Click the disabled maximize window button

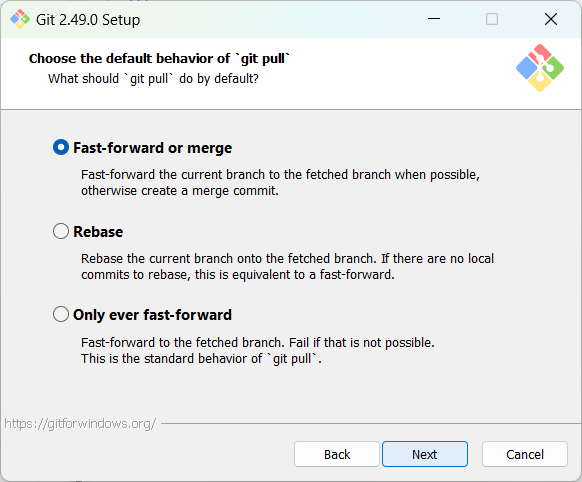(x=492, y=19)
